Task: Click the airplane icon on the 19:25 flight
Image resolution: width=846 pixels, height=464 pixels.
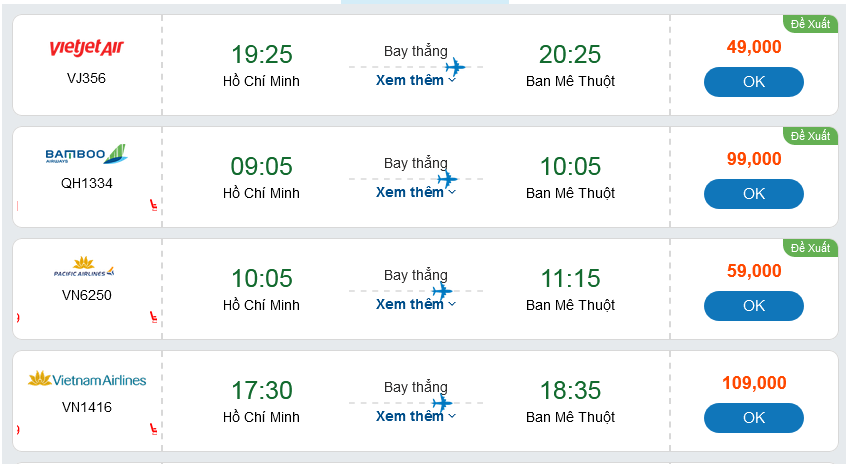Action: point(455,68)
